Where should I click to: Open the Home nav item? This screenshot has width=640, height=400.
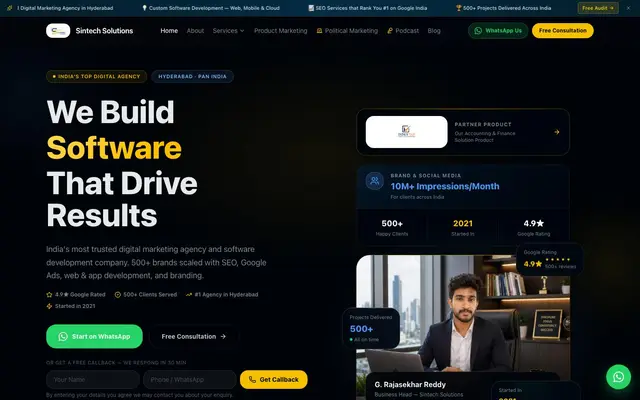pyautogui.click(x=169, y=31)
